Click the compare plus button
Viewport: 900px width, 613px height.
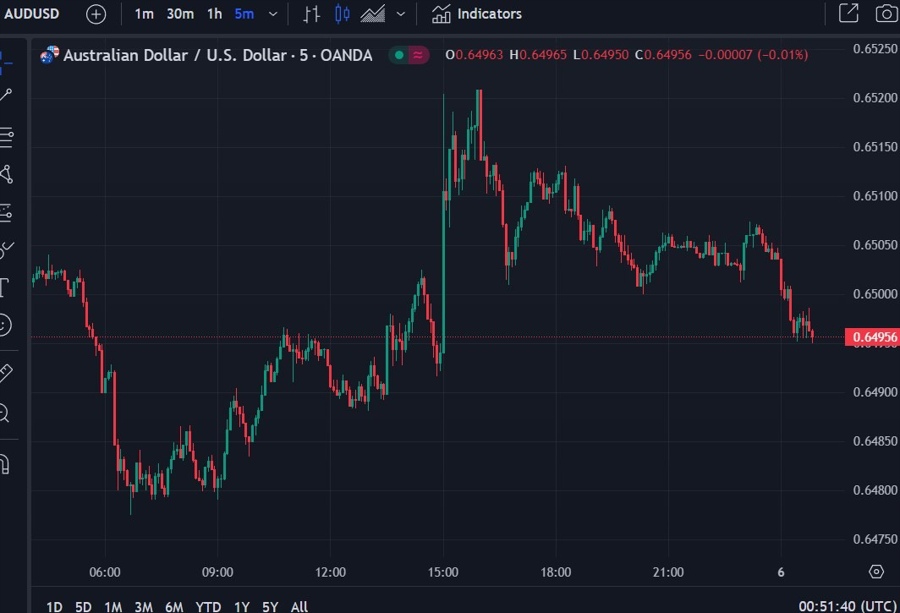coord(95,14)
